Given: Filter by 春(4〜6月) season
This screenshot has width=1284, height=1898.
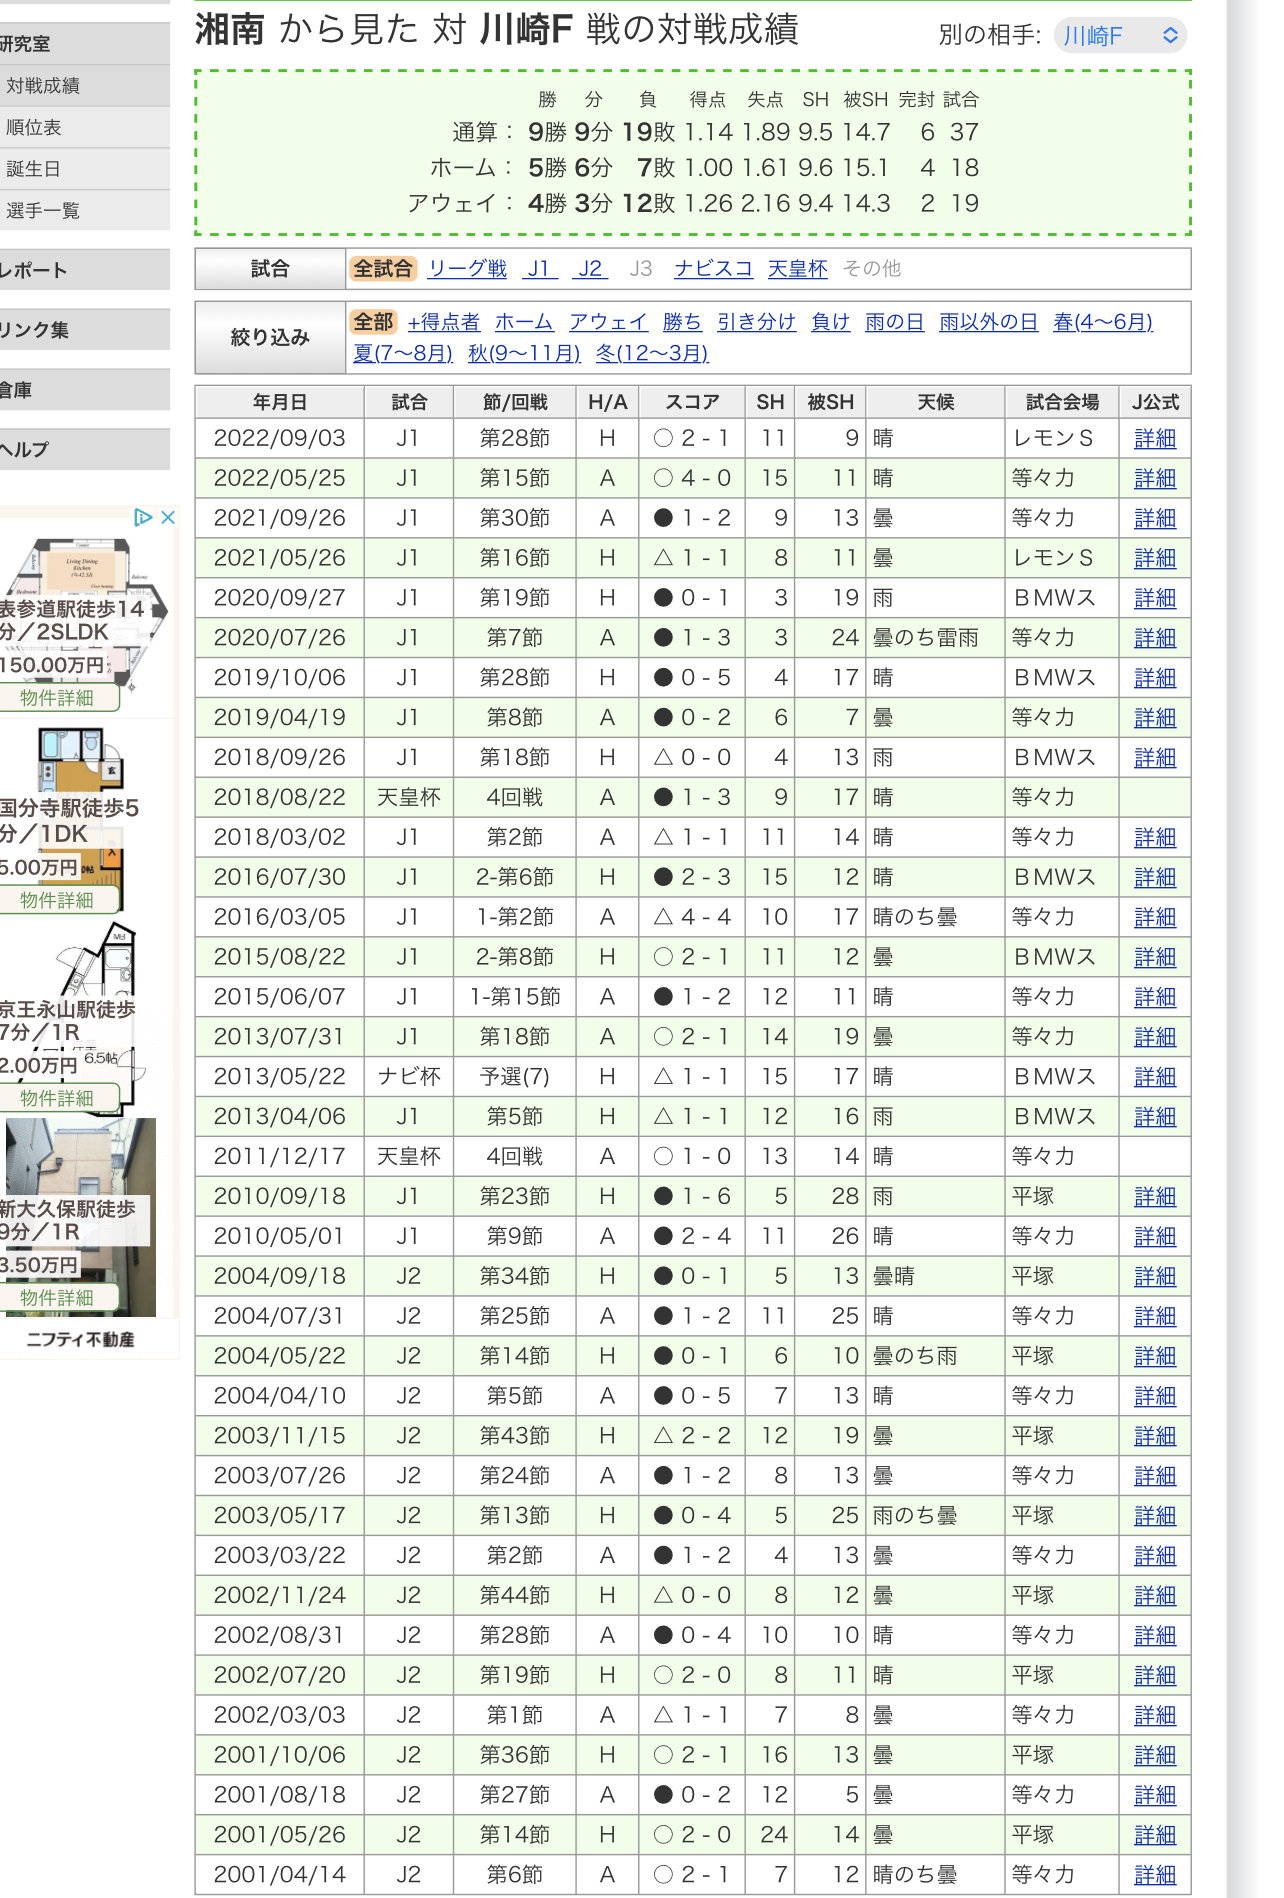Looking at the screenshot, I should (x=1102, y=322).
